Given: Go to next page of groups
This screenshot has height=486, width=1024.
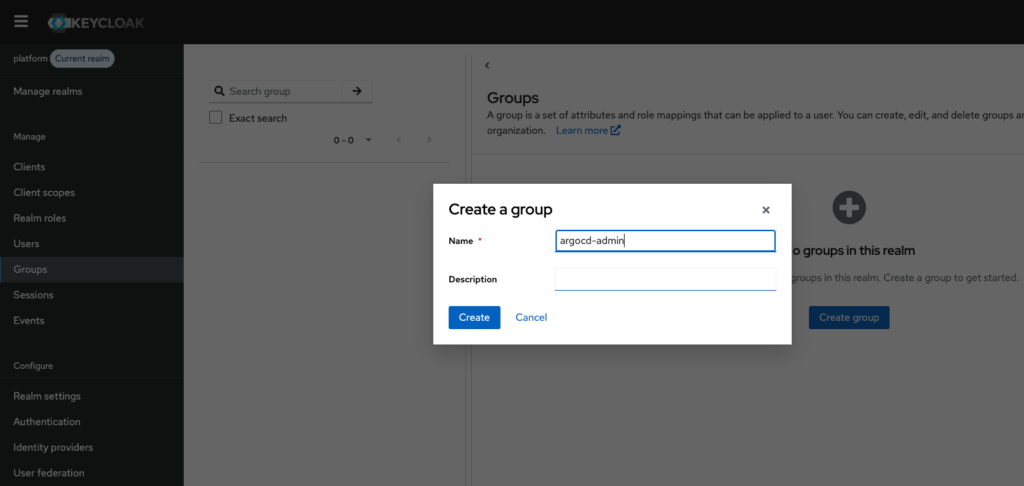Looking at the screenshot, I should [x=429, y=140].
